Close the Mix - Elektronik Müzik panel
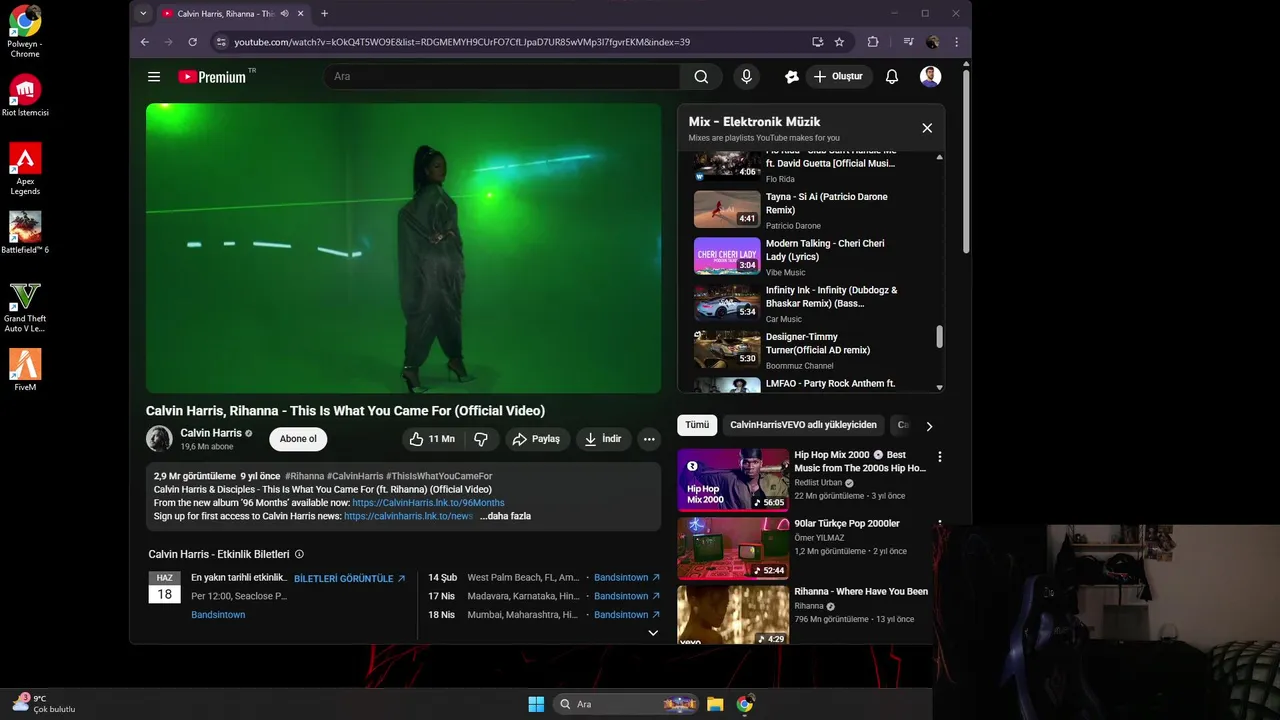Screen dimensions: 1280x720 point(927,128)
